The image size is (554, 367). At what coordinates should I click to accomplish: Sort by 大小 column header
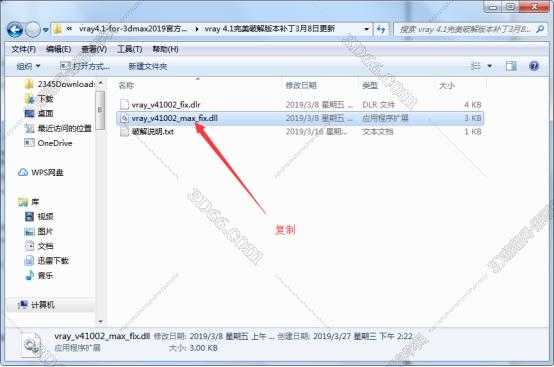(x=447, y=85)
